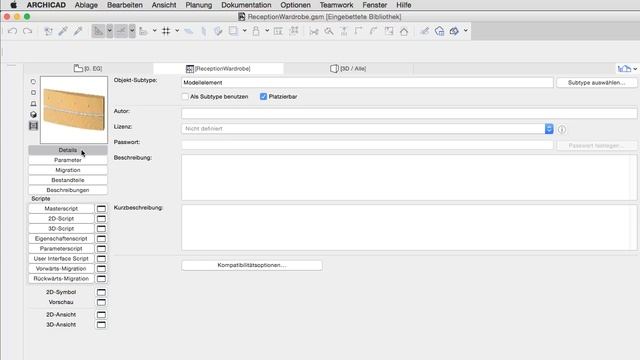Open the Beschreibungen section
This screenshot has width=640, height=360.
point(68,190)
